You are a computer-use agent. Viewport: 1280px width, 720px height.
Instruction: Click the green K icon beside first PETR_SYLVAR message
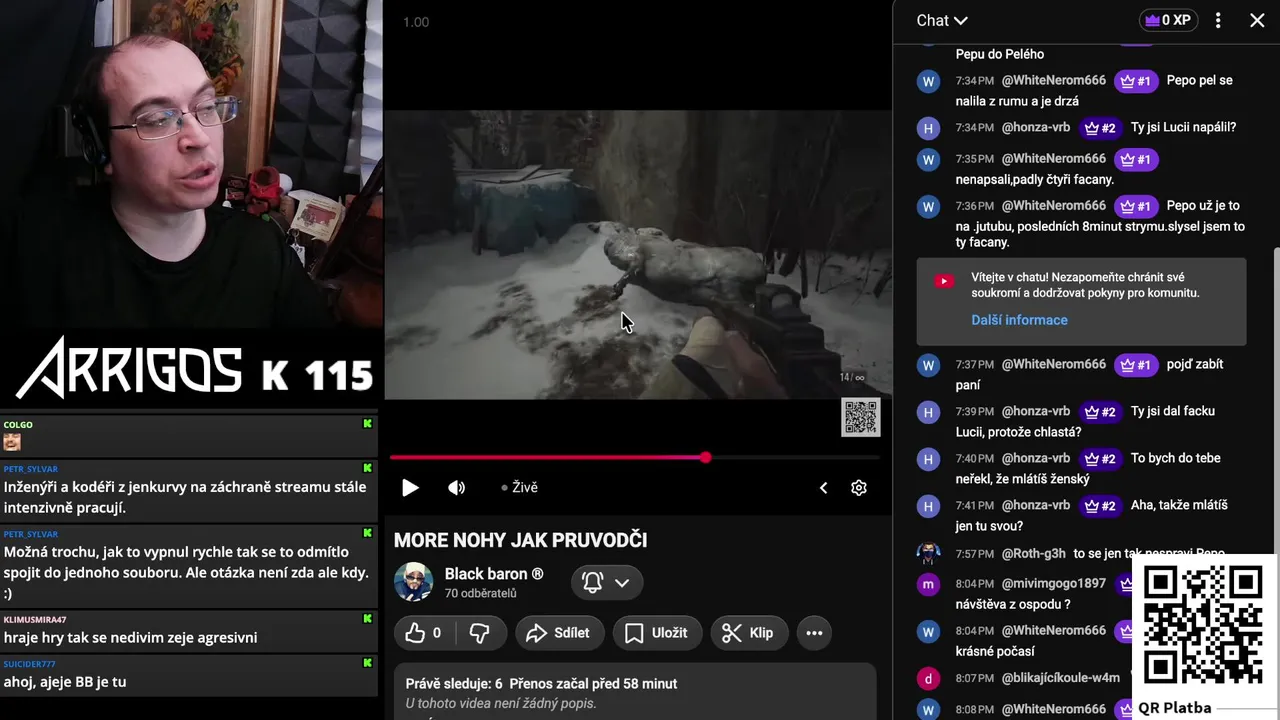pyautogui.click(x=367, y=468)
